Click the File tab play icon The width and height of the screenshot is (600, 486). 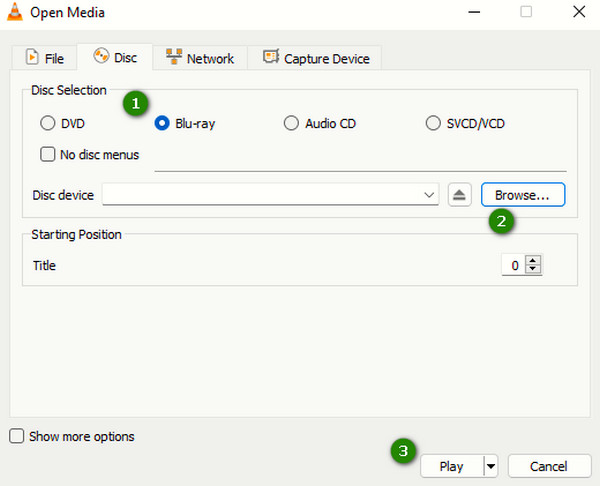32,58
